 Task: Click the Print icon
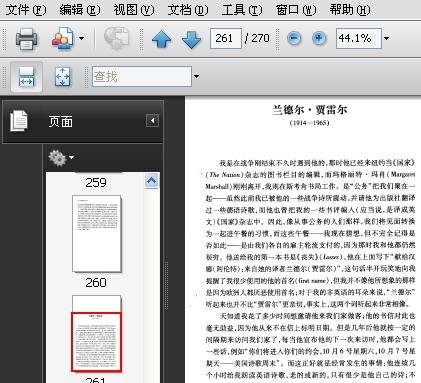pos(27,39)
